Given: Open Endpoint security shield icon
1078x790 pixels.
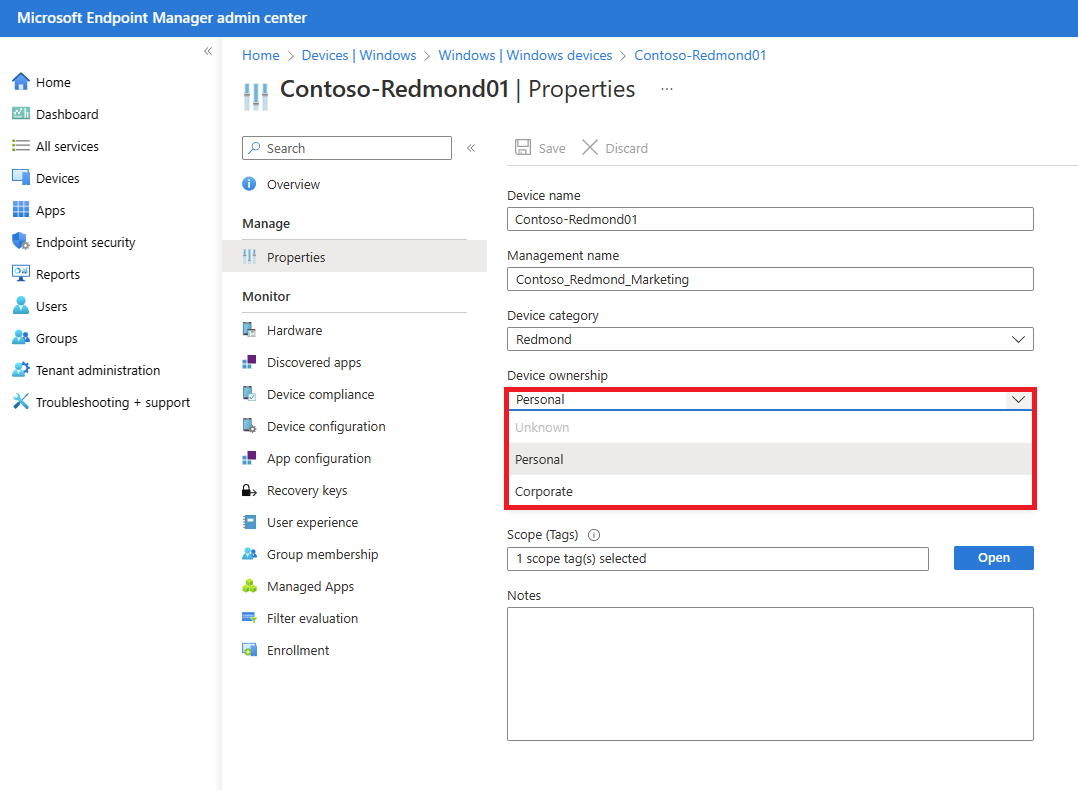Looking at the screenshot, I should (x=20, y=242).
